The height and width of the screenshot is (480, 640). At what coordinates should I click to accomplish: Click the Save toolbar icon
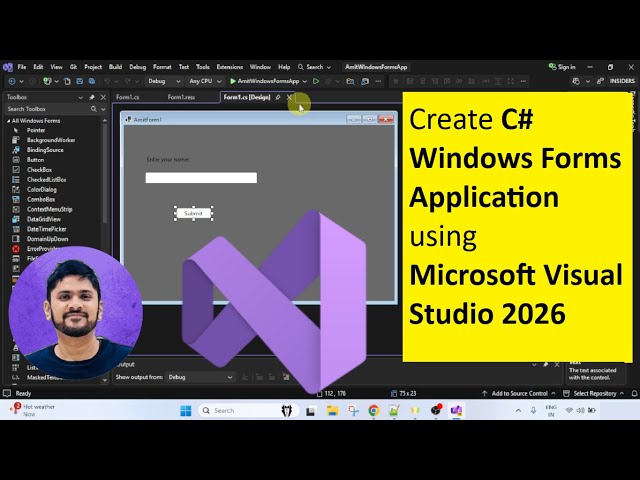(80, 81)
